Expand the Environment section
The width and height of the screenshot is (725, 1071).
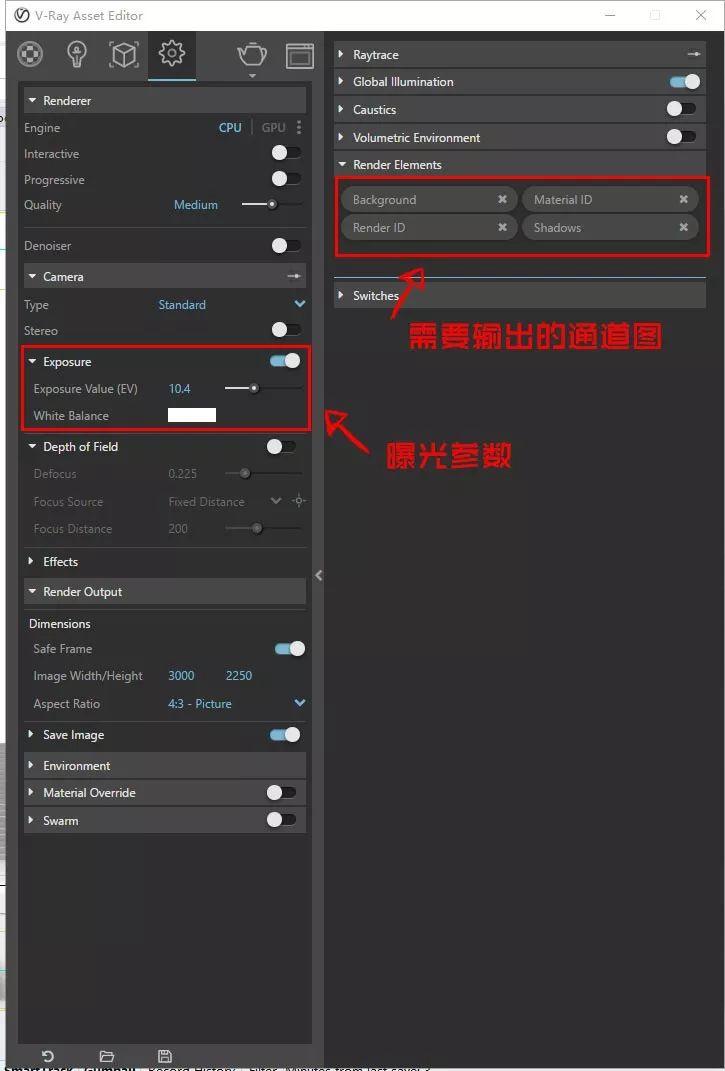31,765
